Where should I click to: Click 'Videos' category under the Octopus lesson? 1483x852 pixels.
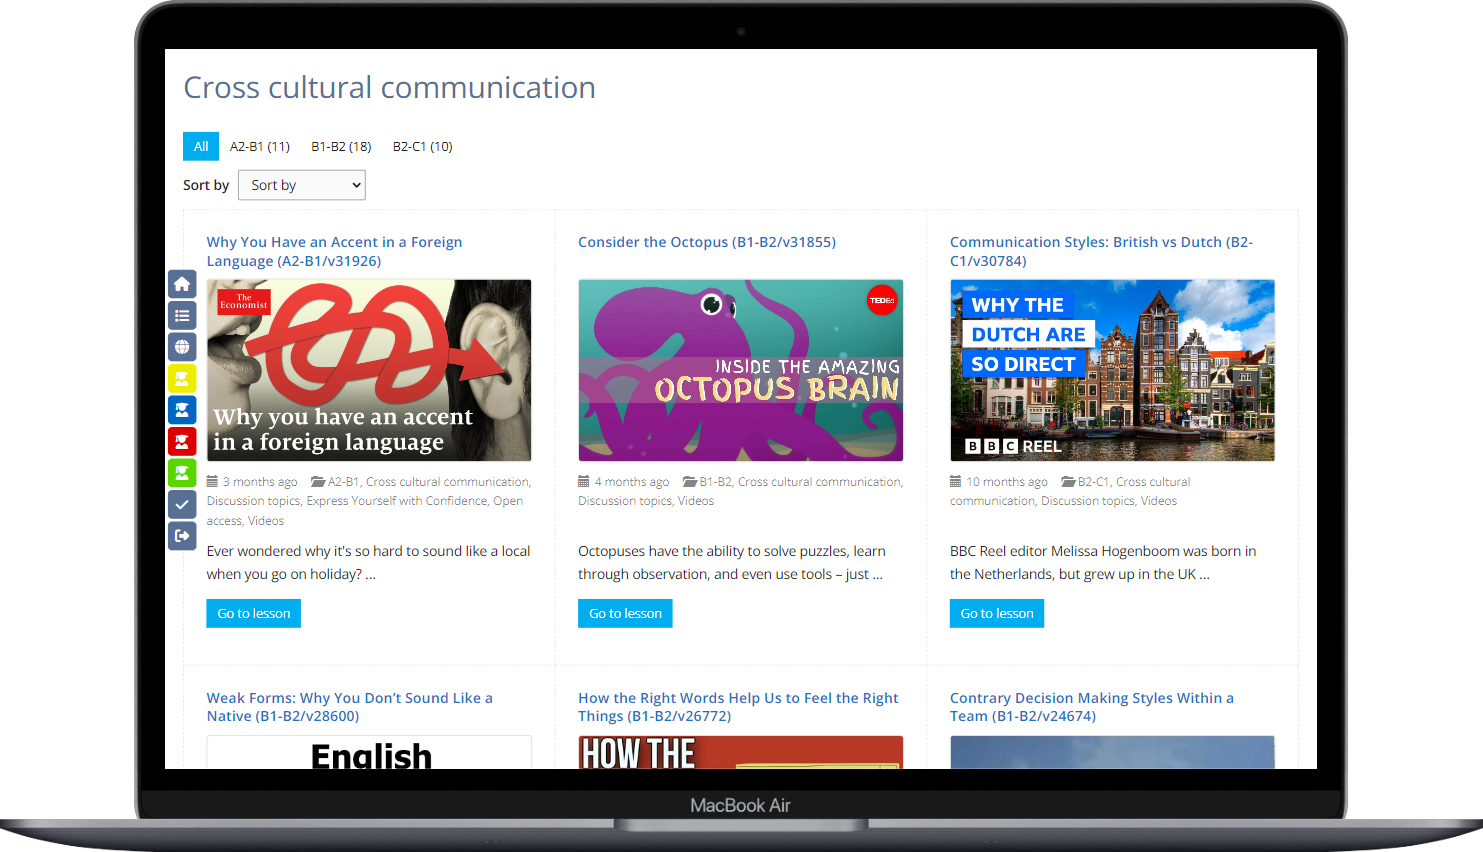[x=696, y=501]
